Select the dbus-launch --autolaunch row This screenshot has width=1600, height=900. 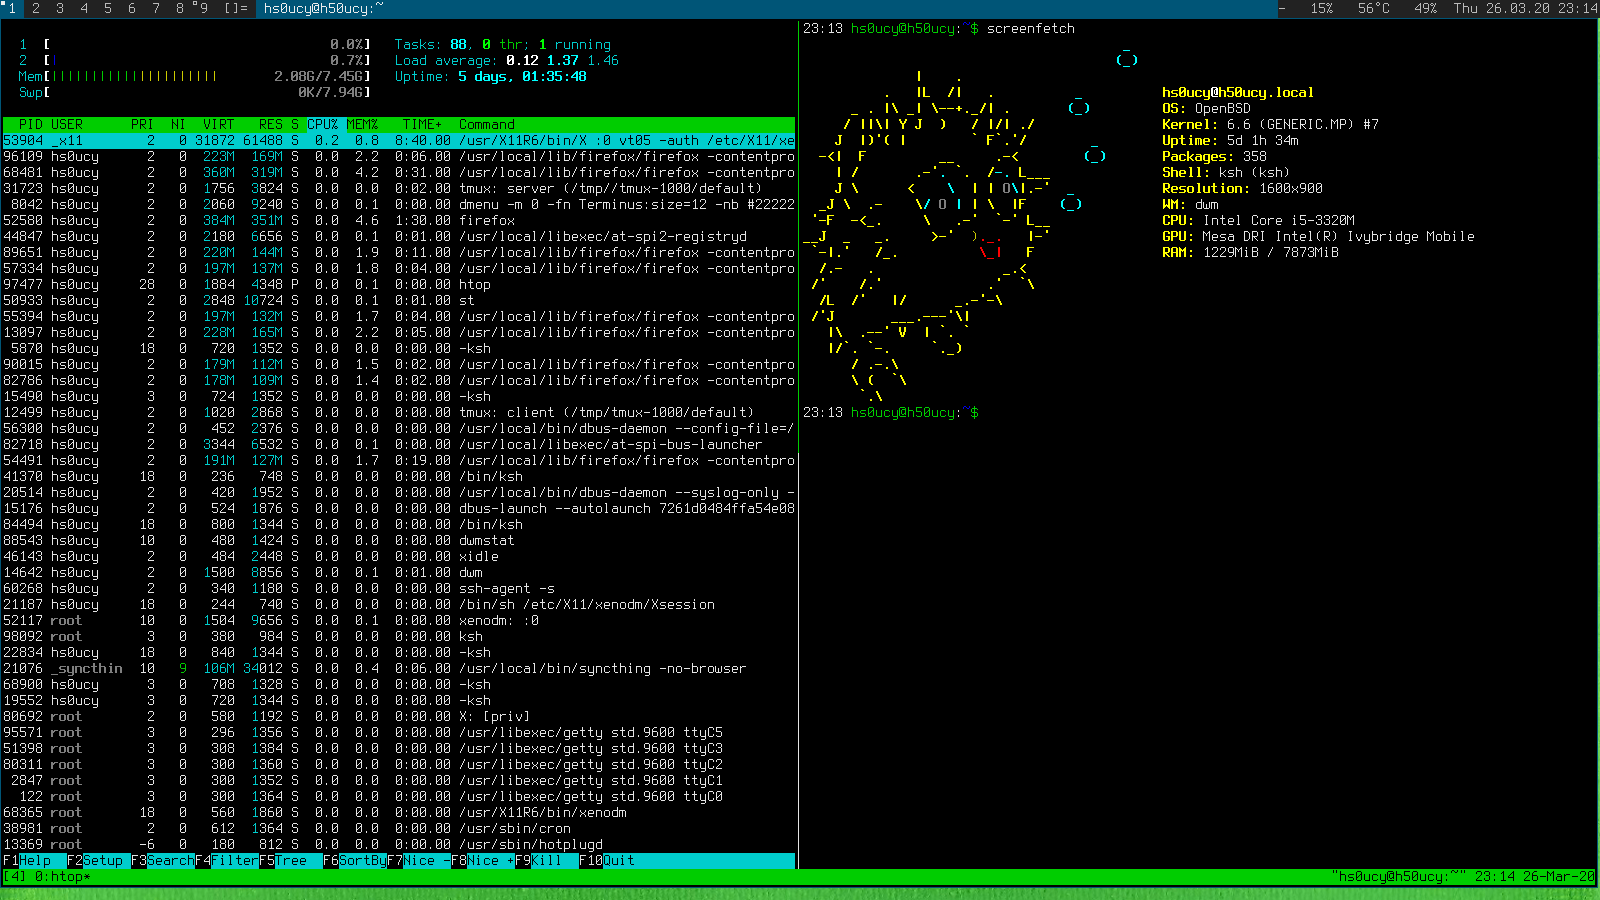point(399,508)
